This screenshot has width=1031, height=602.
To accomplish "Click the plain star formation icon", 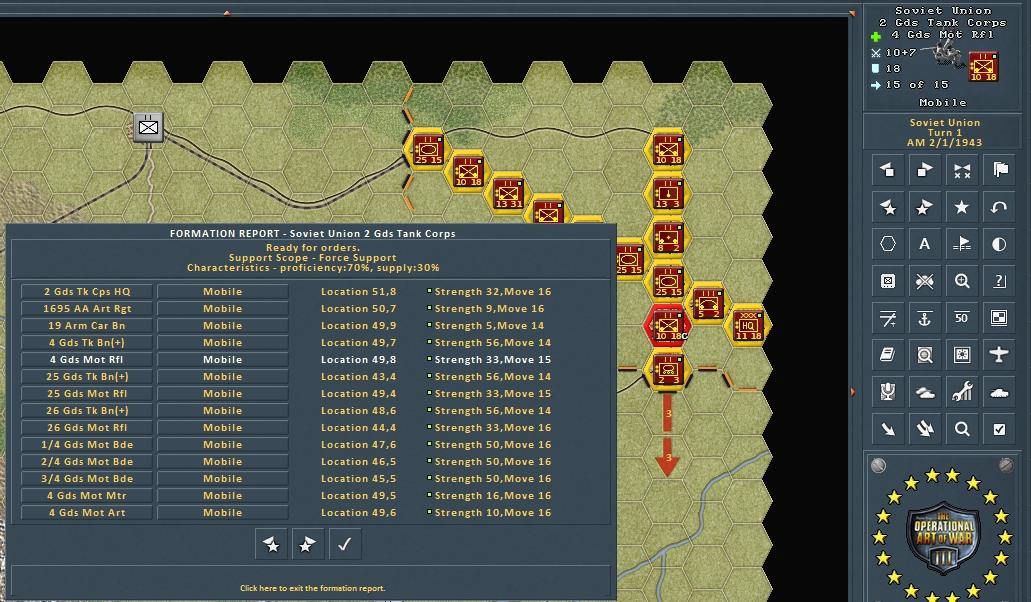I will 962,208.
